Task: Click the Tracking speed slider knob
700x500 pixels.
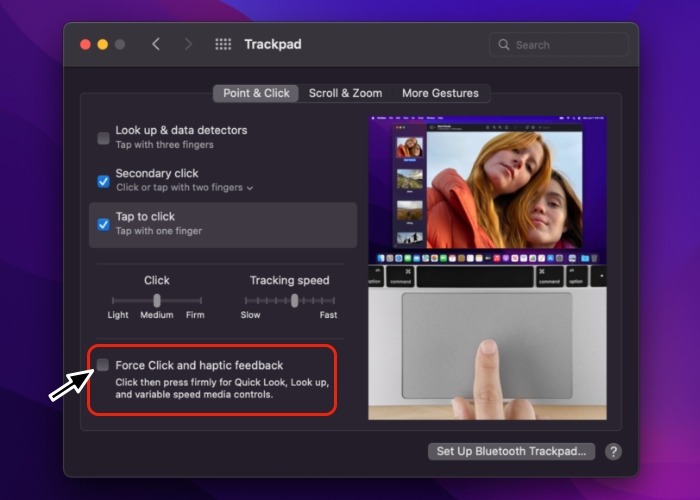Action: tap(294, 300)
